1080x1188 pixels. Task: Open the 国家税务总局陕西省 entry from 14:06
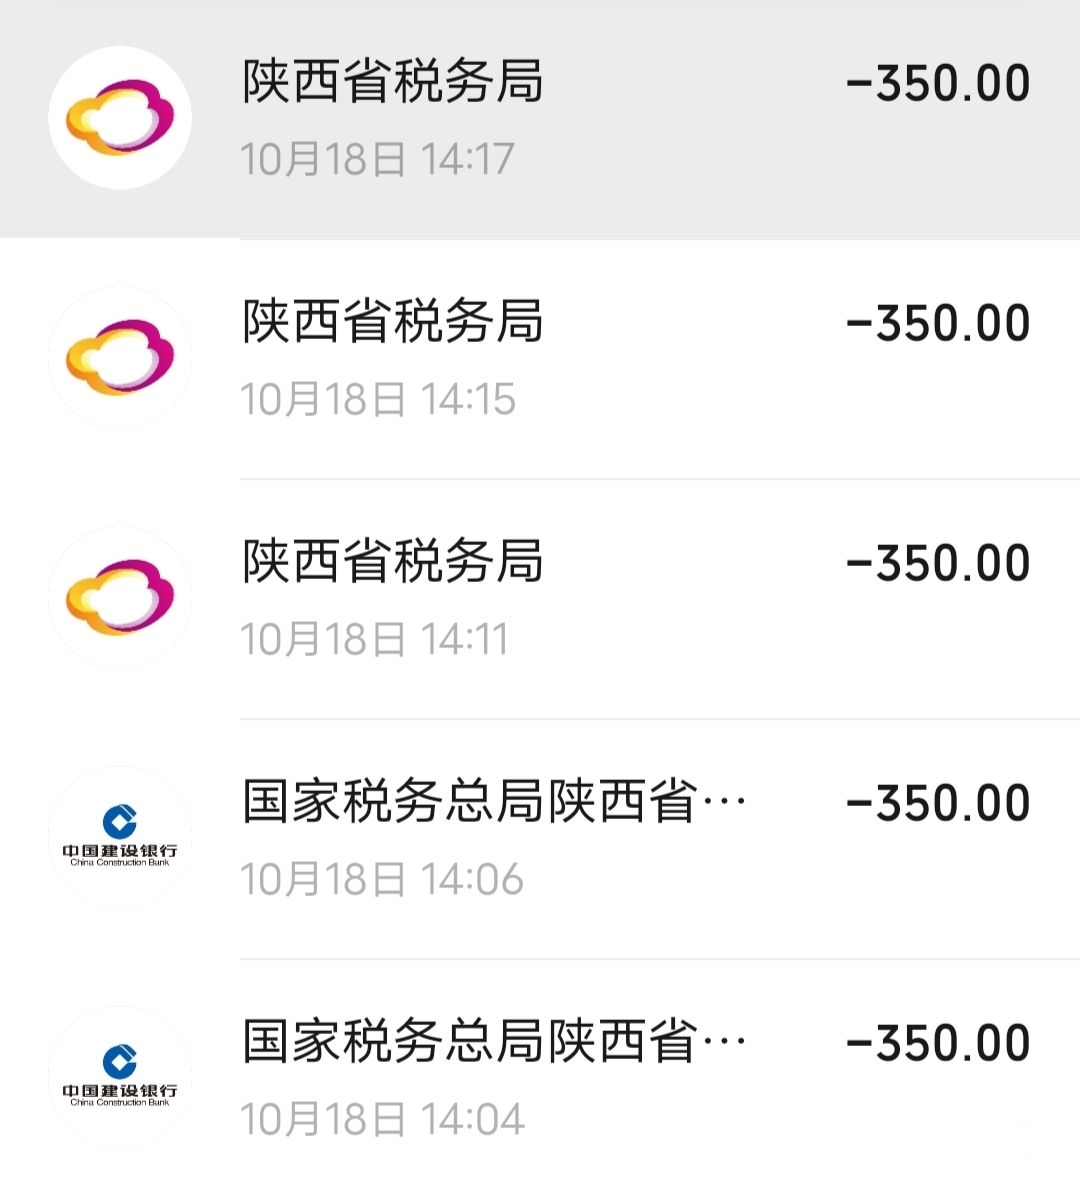[x=494, y=802]
